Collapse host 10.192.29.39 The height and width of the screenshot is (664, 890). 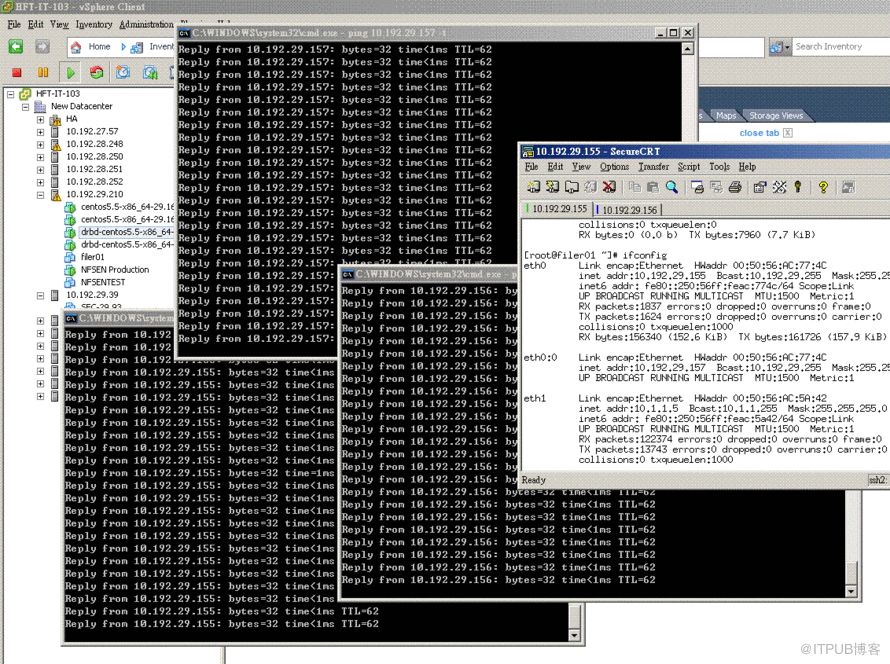pyautogui.click(x=40, y=296)
